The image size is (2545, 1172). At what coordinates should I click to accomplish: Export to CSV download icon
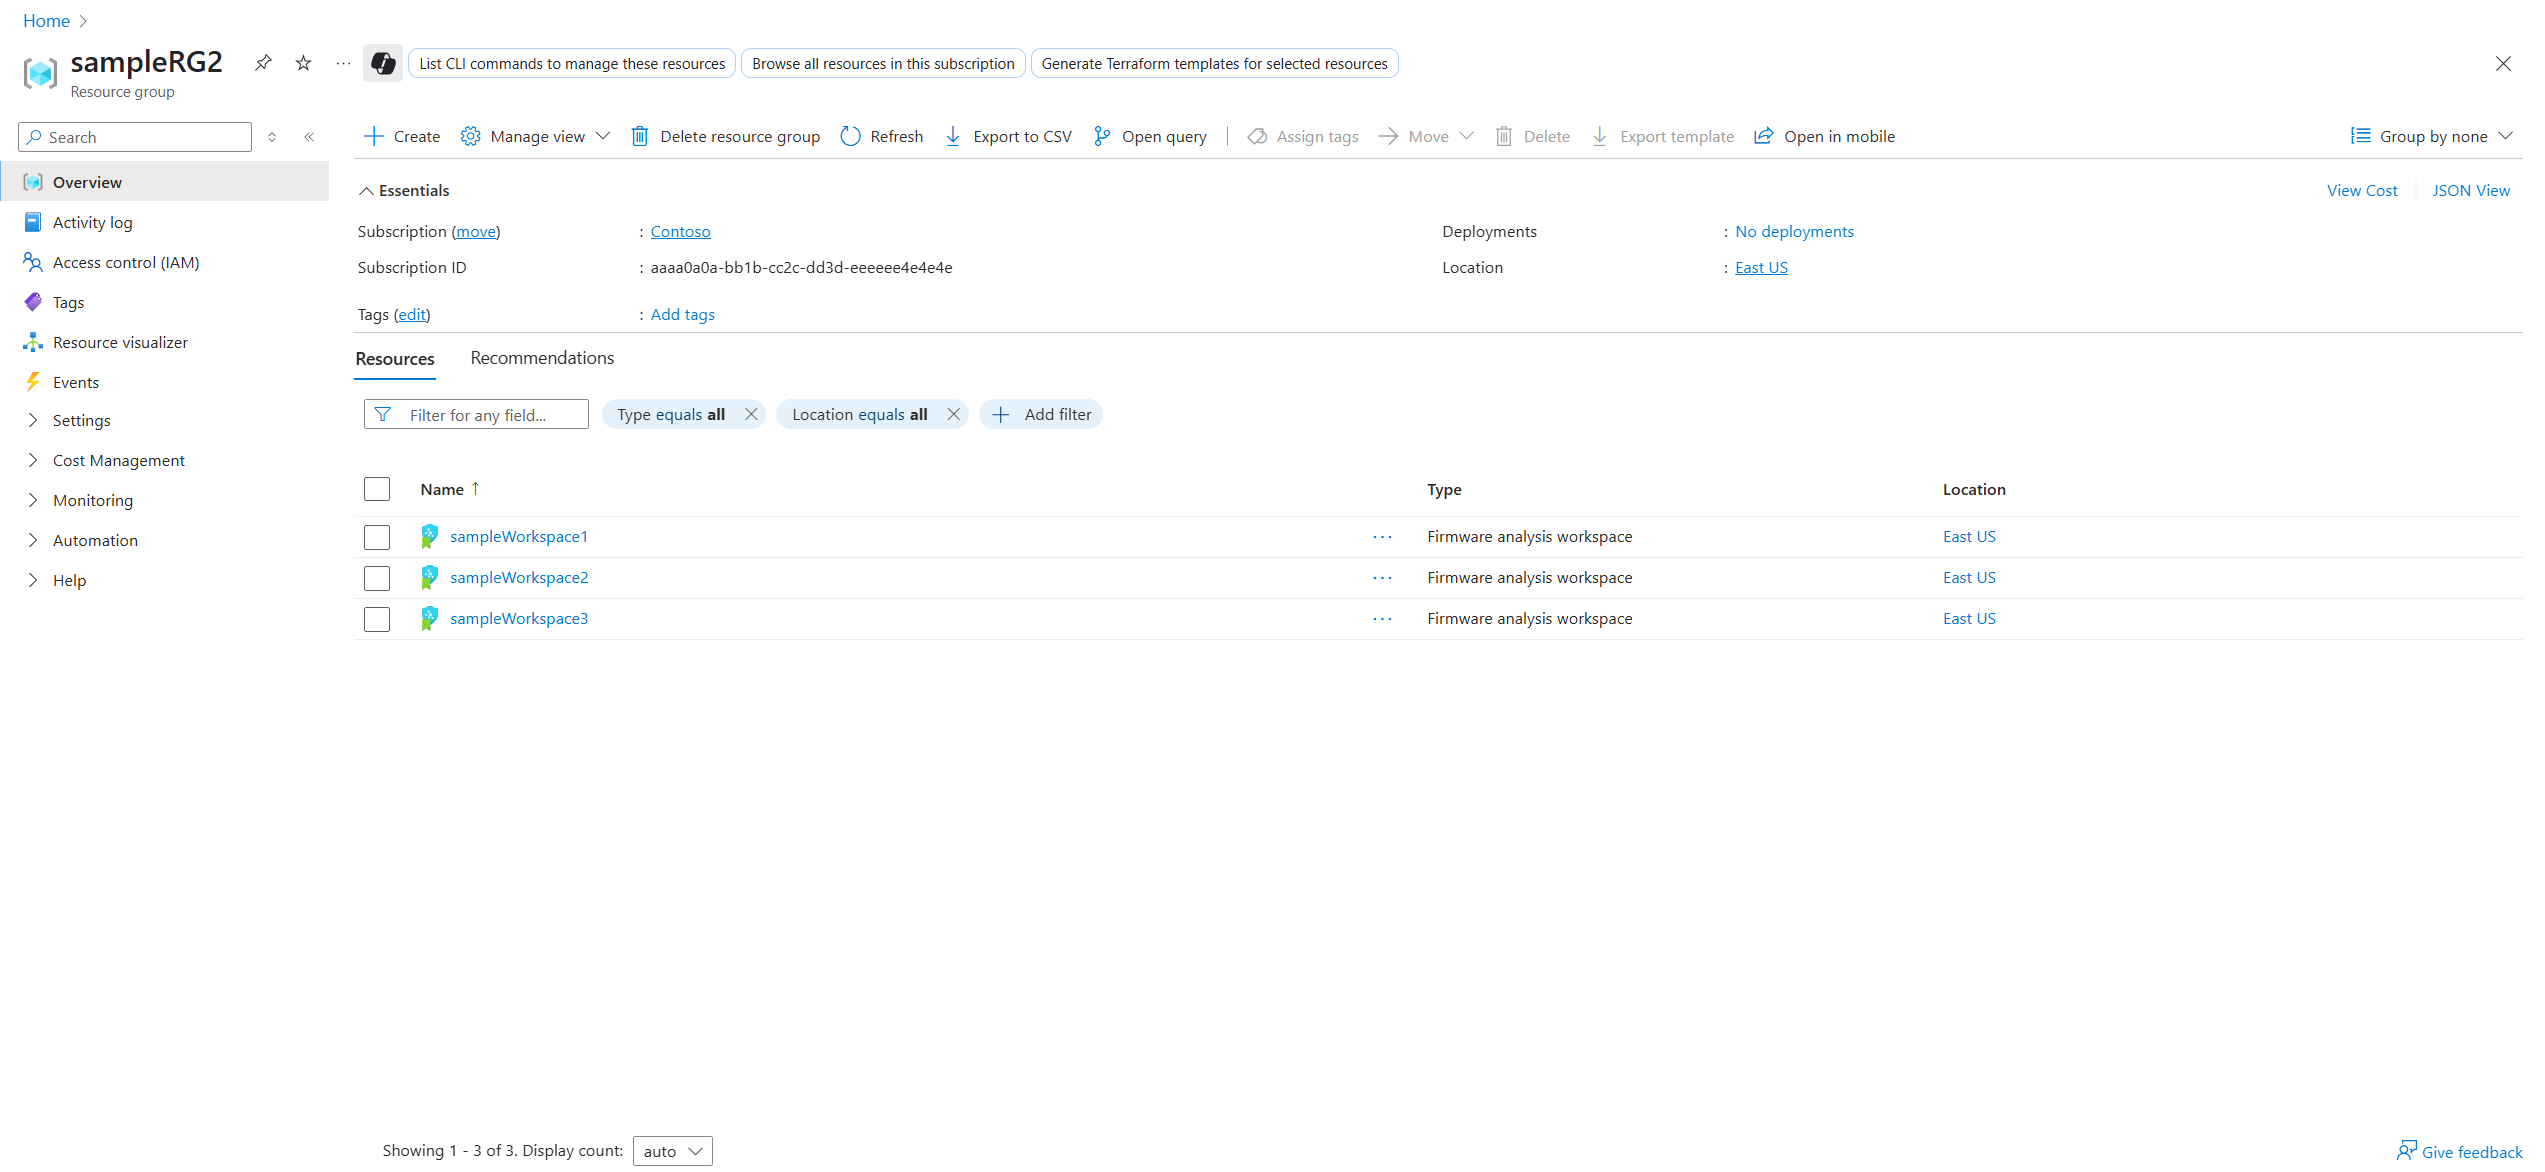[x=953, y=136]
